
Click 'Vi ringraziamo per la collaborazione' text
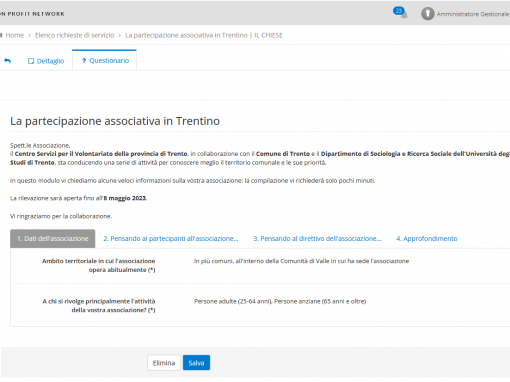[61, 216]
